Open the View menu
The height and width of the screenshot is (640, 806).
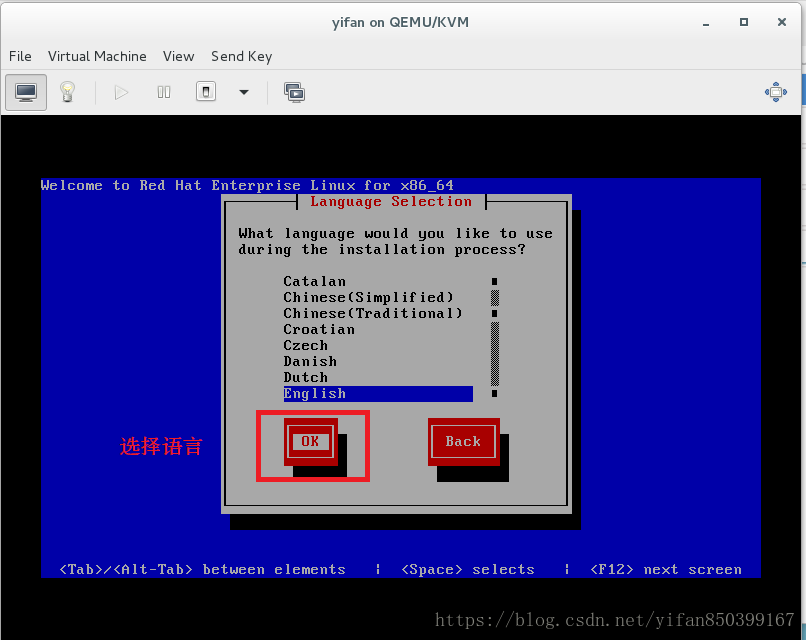(x=178, y=56)
